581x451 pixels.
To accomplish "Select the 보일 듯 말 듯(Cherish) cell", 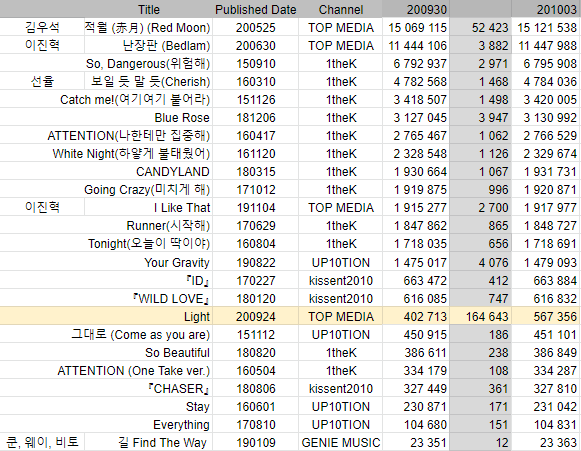I will (x=150, y=81).
